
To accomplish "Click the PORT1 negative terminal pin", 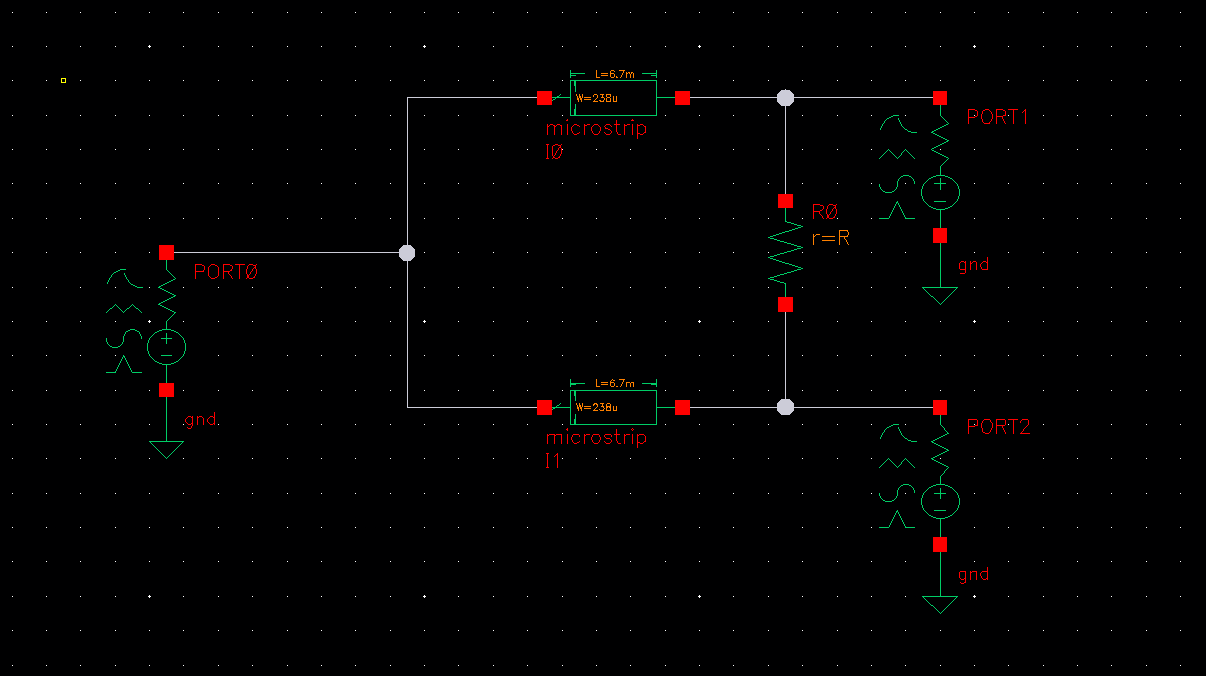I will click(940, 236).
